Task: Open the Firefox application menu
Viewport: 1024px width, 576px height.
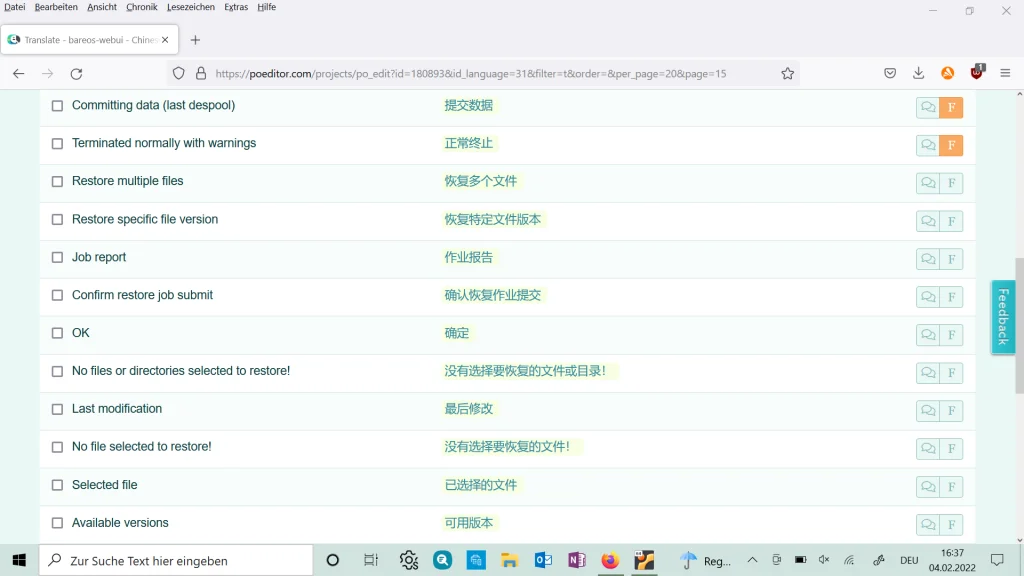Action: [x=1005, y=73]
